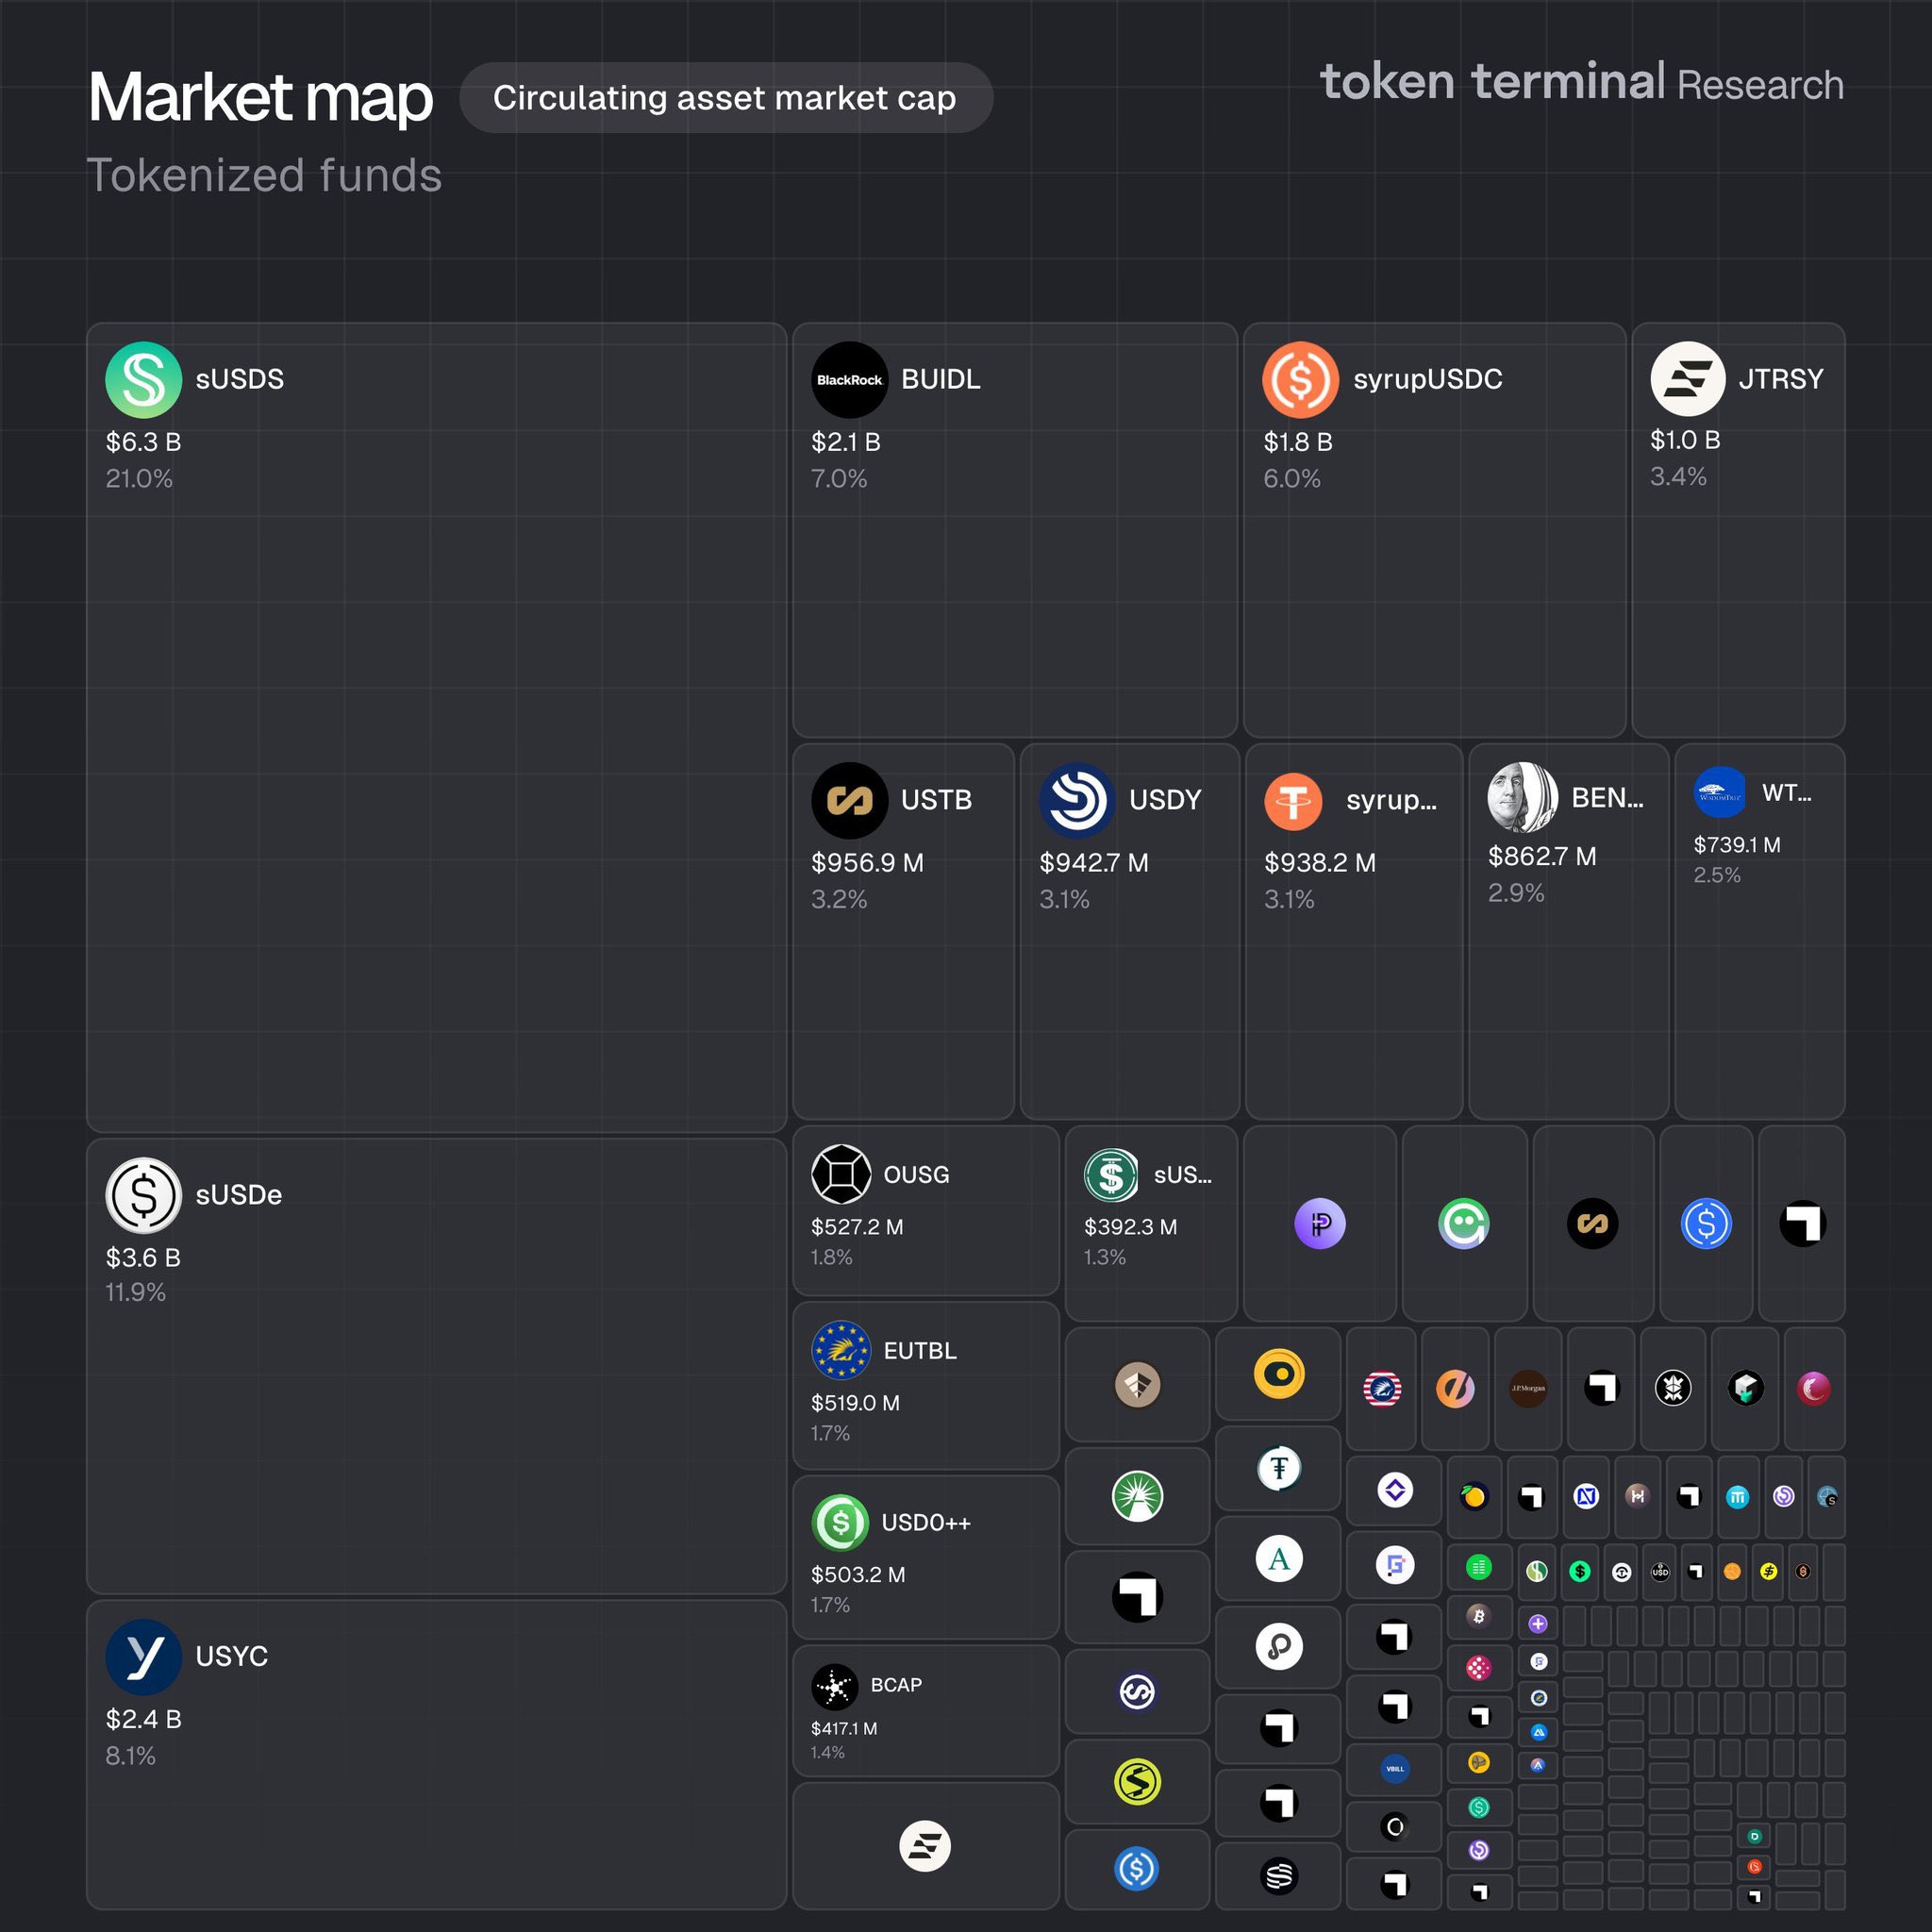Click the BCAP starburst icon
Screen dimensions: 1932x1932
[x=835, y=1688]
